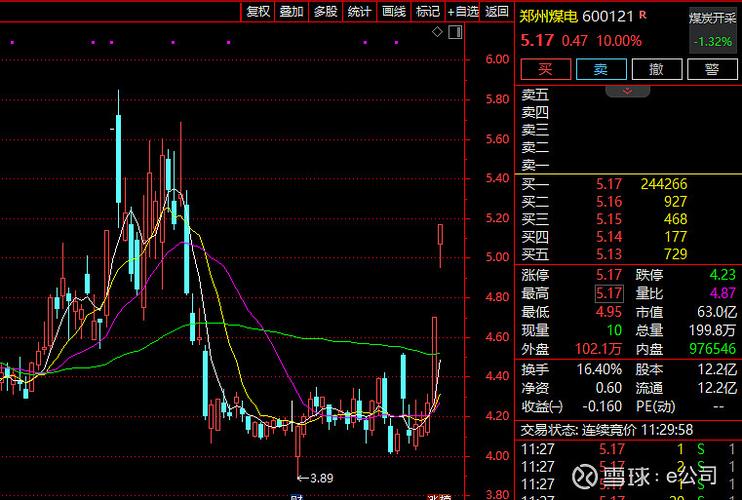Click the tall cyan candlestick near 5.80
The height and width of the screenshot is (500, 742).
pyautogui.click(x=118, y=158)
